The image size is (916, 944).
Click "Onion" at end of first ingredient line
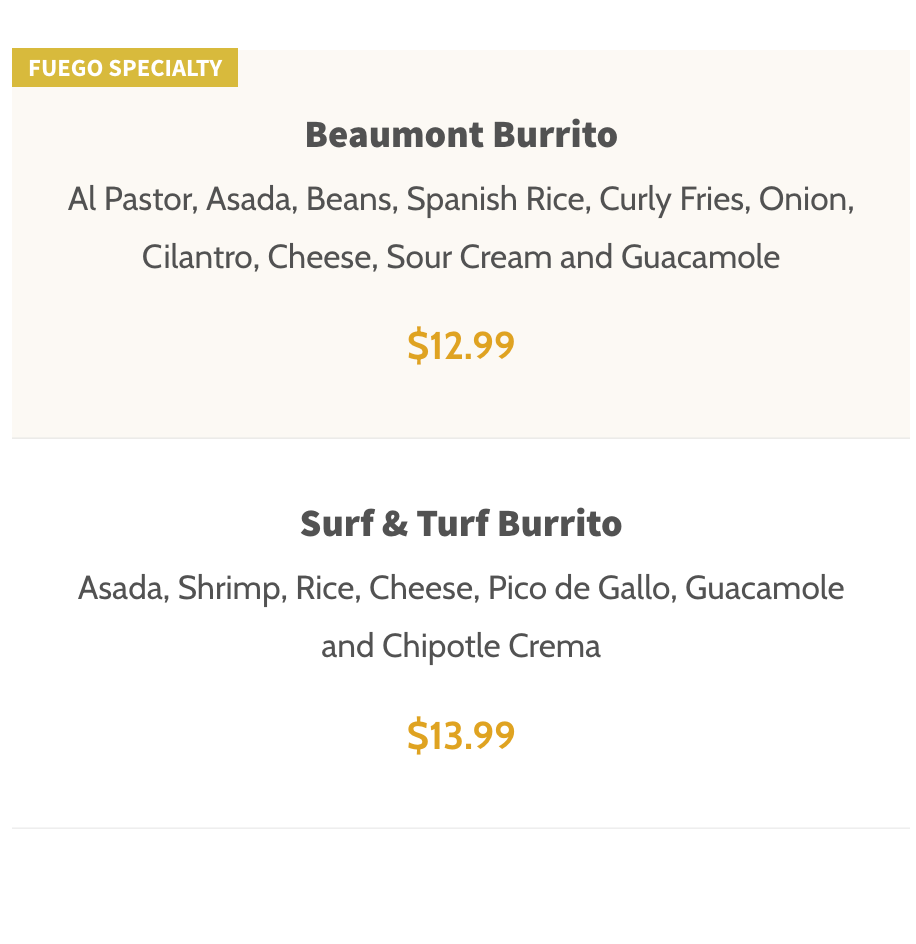(x=803, y=199)
